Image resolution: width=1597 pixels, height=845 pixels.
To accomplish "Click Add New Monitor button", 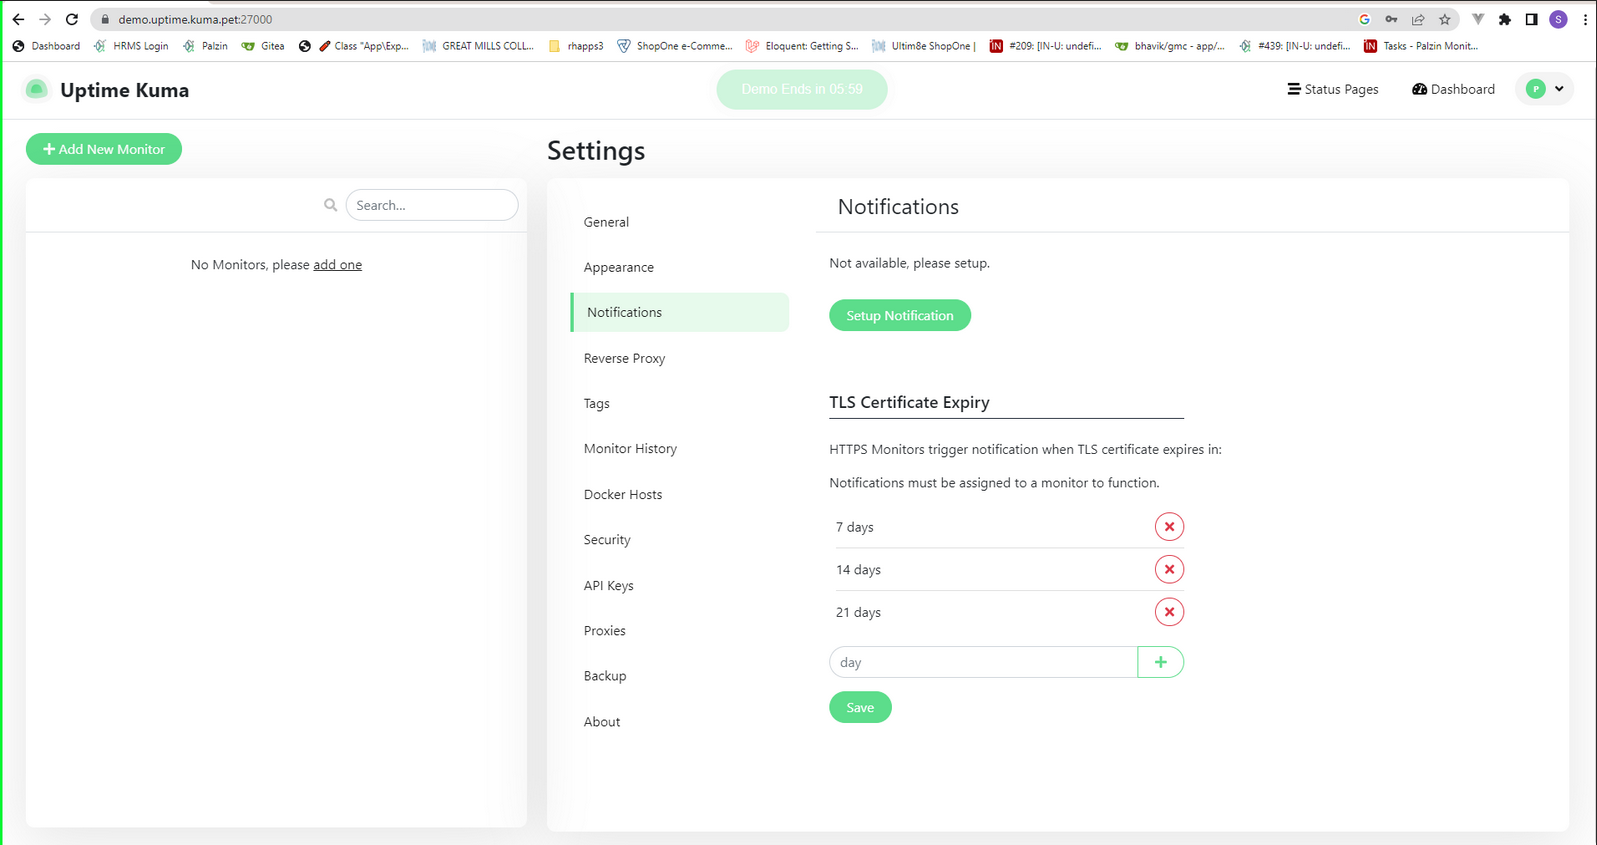I will click(104, 149).
